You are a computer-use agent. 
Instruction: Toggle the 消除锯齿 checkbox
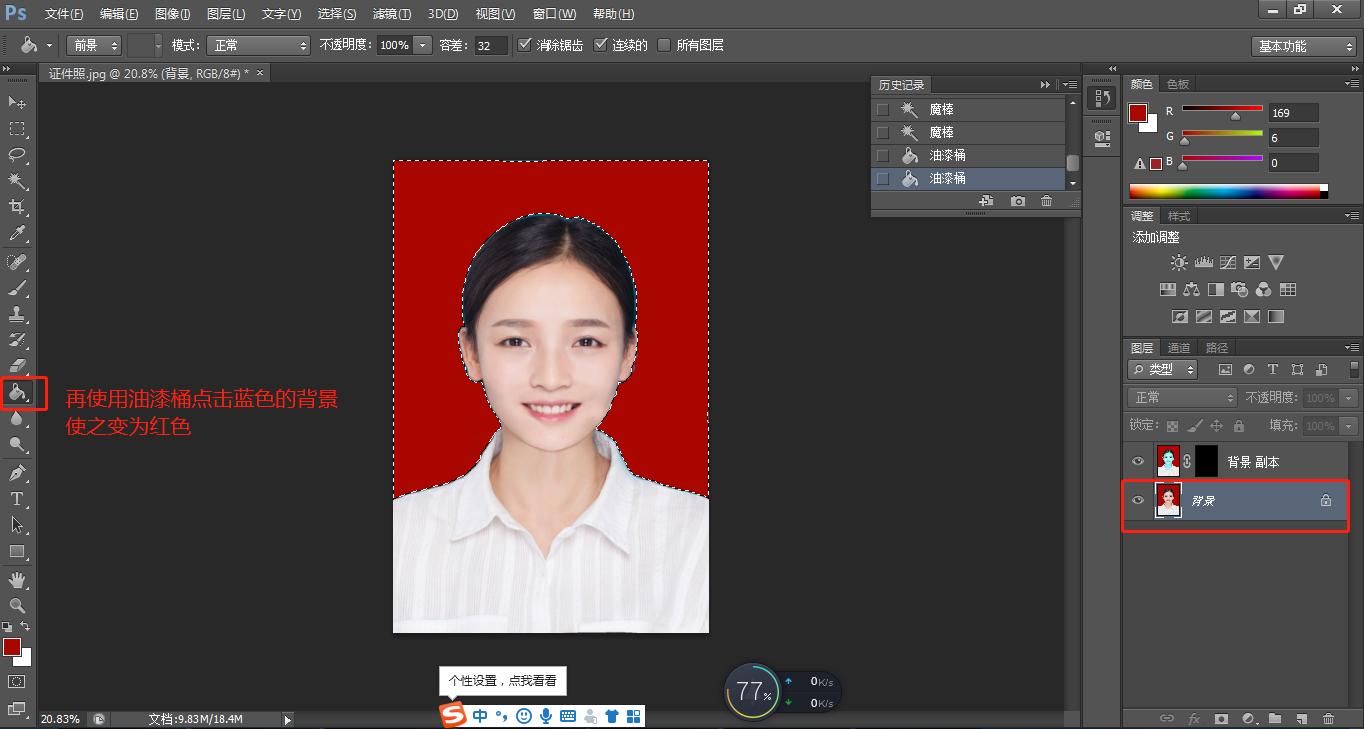524,44
